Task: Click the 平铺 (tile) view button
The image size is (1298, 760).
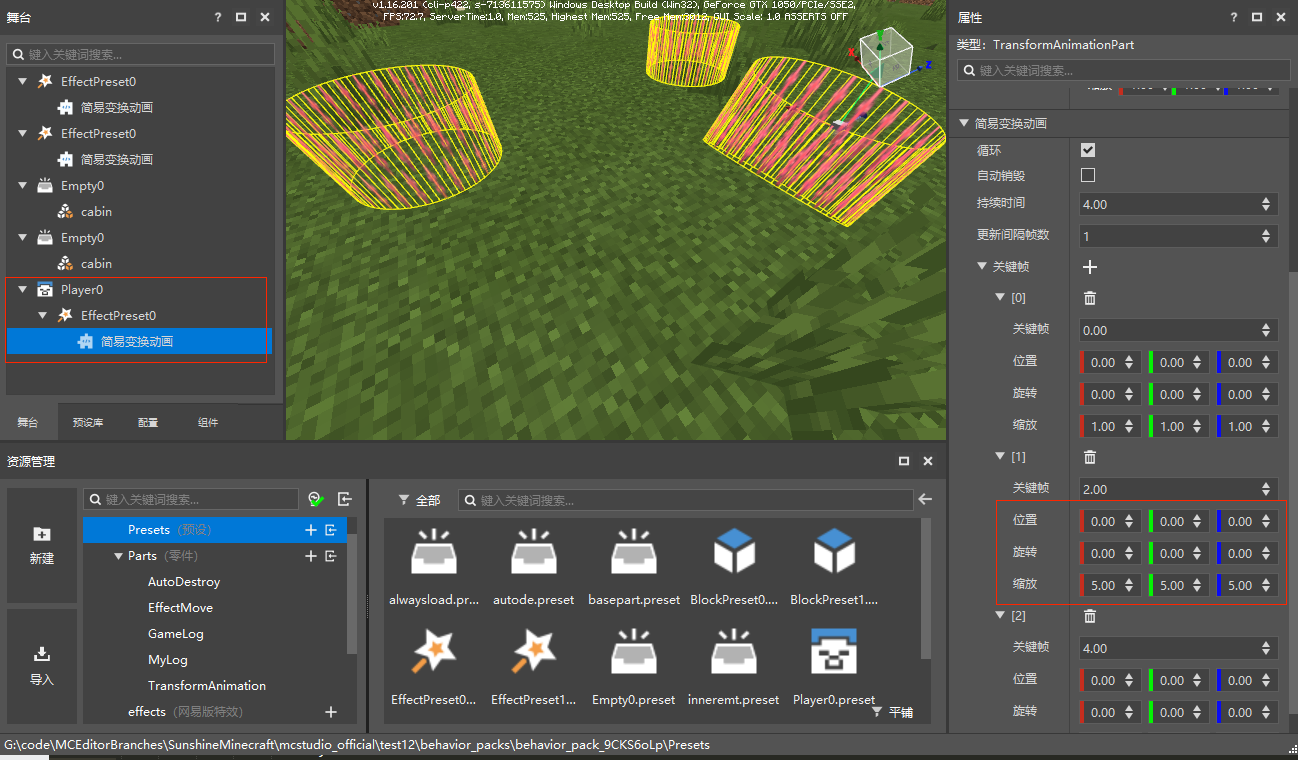Action: 892,712
